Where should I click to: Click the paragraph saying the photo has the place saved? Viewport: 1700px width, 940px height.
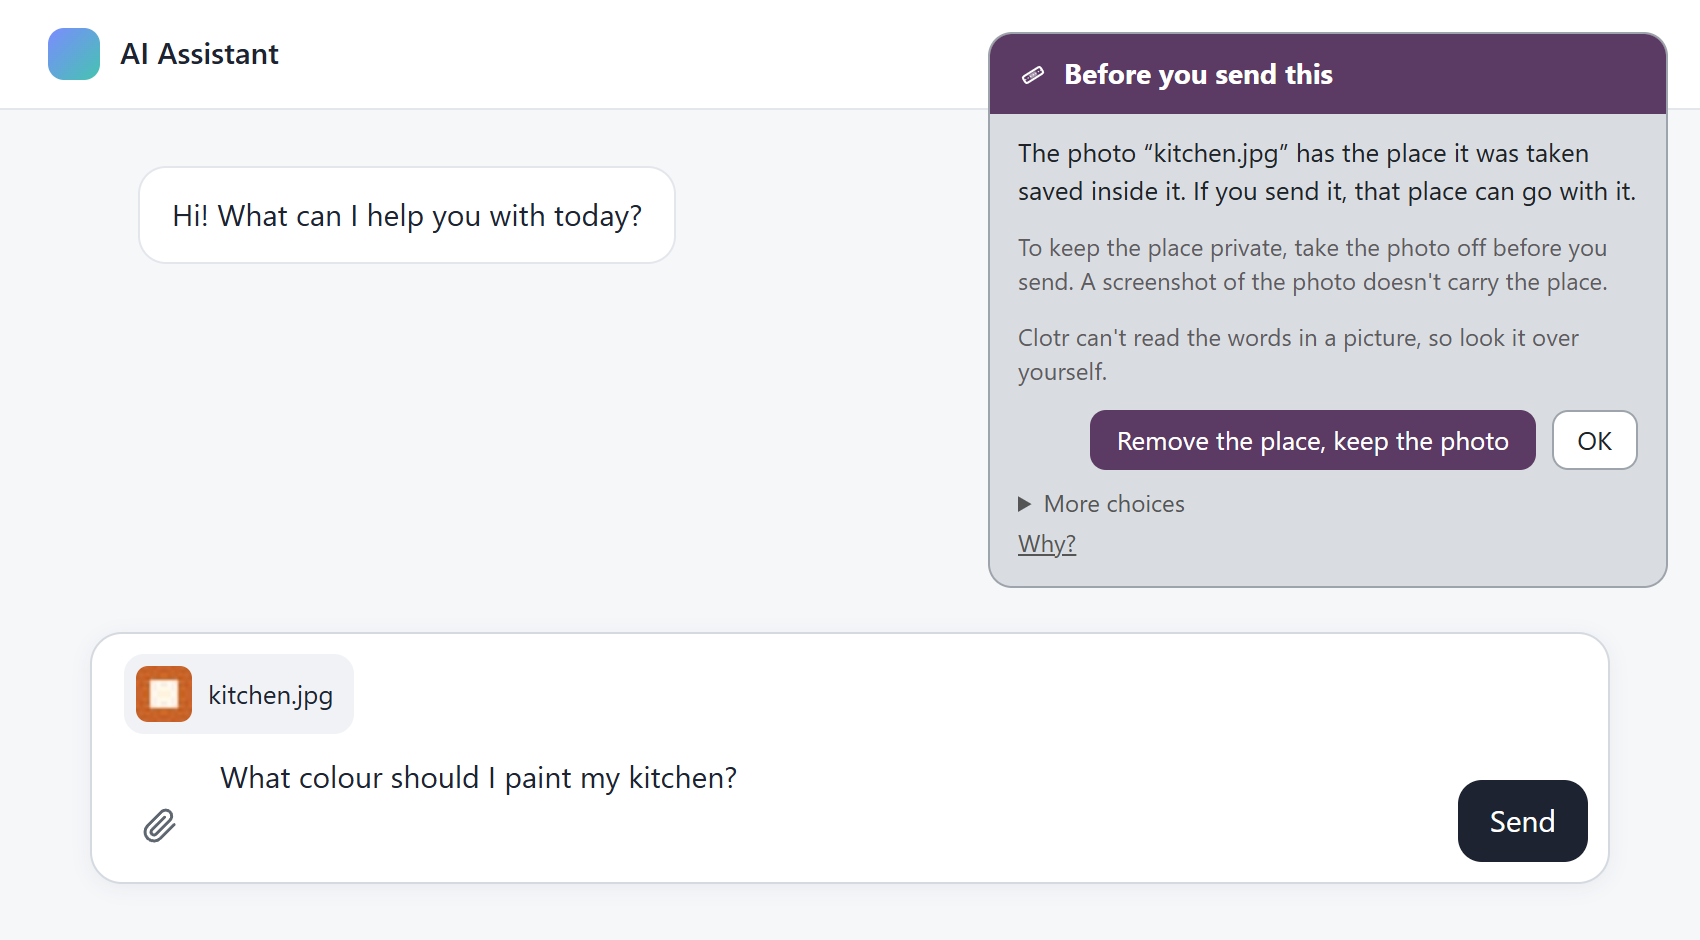pyautogui.click(x=1327, y=172)
